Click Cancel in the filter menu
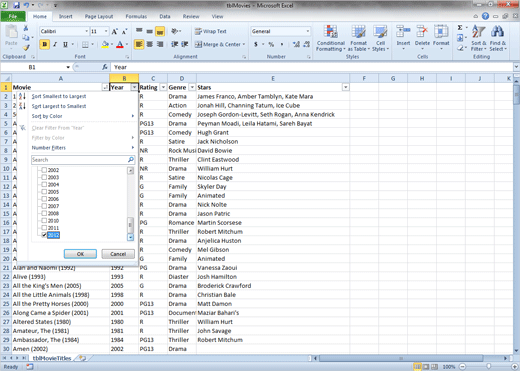The image size is (520, 371). point(118,254)
